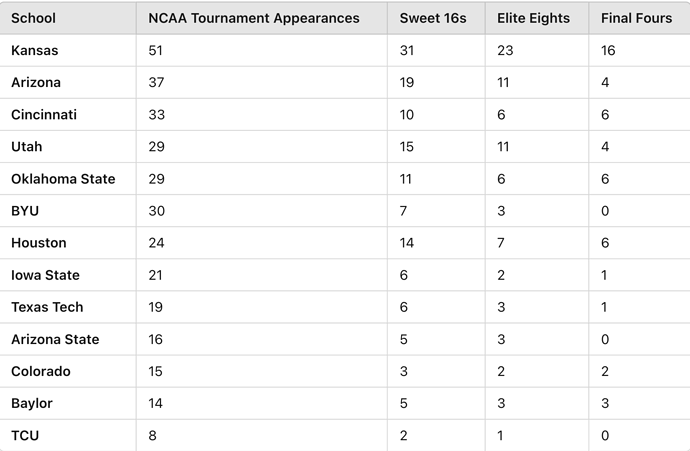Click the School column header
The width and height of the screenshot is (690, 451).
[x=33, y=18]
